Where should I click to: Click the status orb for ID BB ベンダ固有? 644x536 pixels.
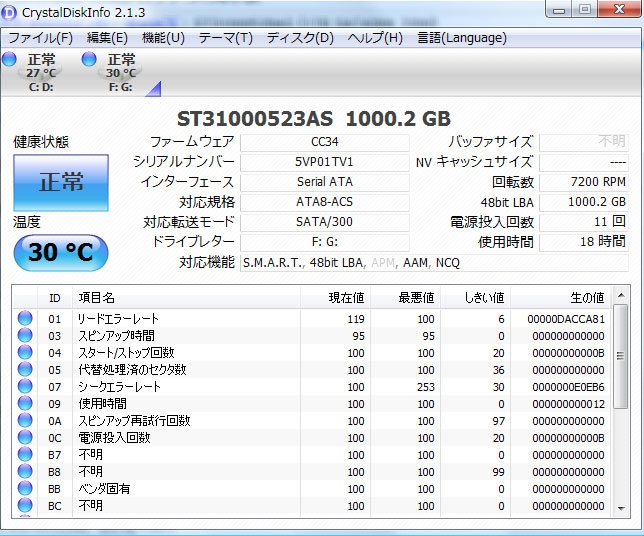coord(25,488)
